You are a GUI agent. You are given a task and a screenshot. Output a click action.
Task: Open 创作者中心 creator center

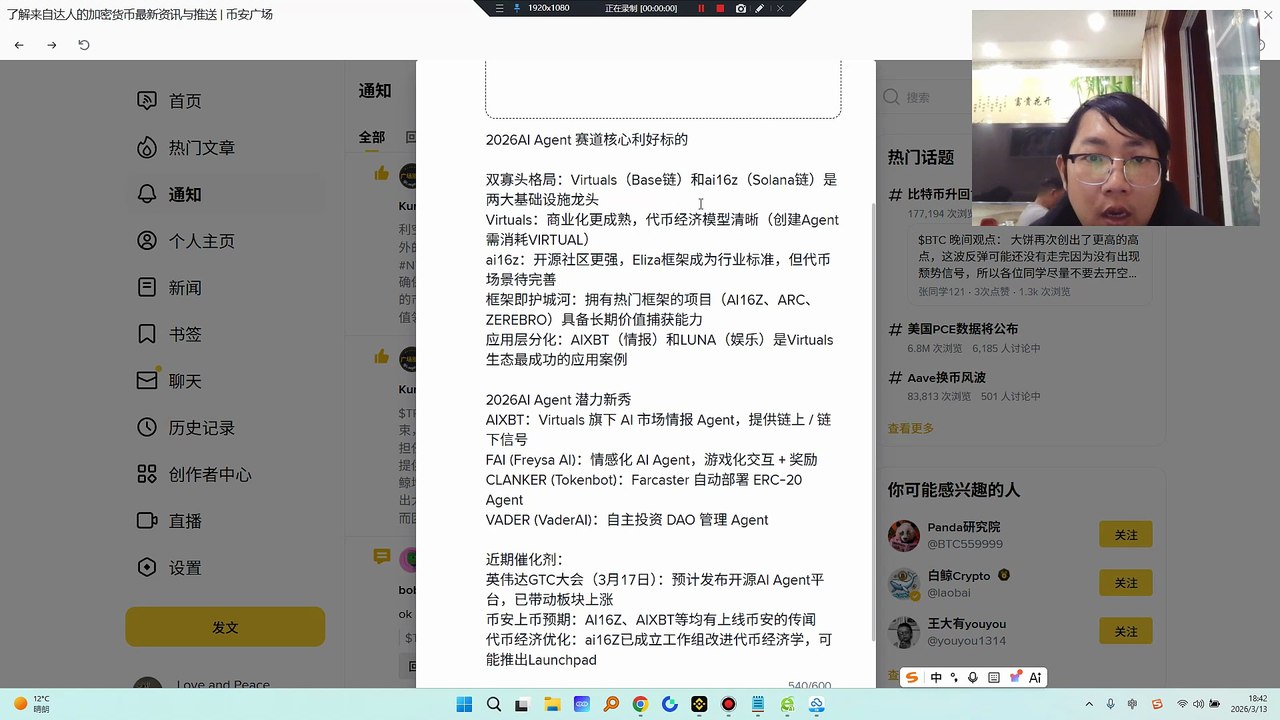tap(194, 474)
